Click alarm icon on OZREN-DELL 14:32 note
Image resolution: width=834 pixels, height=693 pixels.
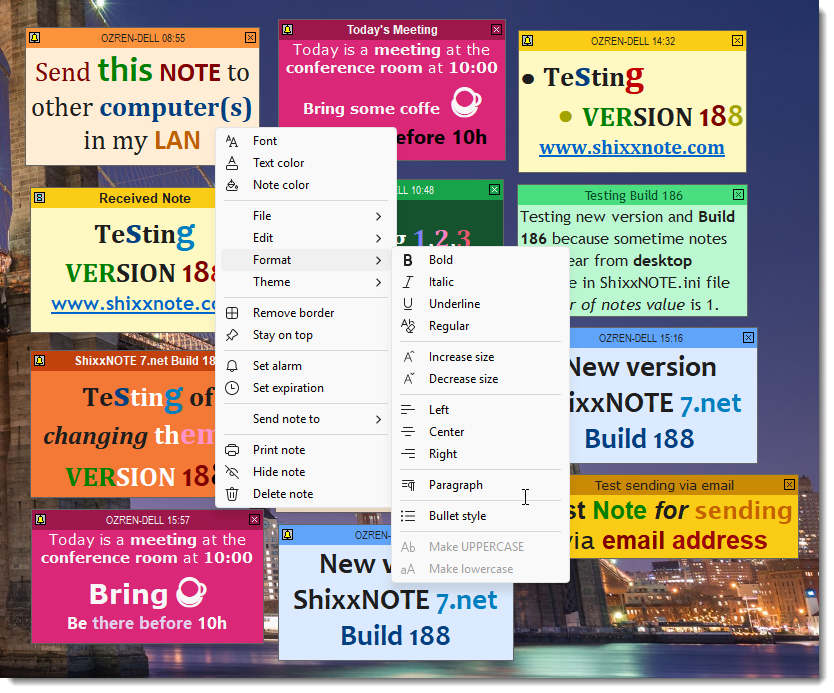(x=528, y=40)
